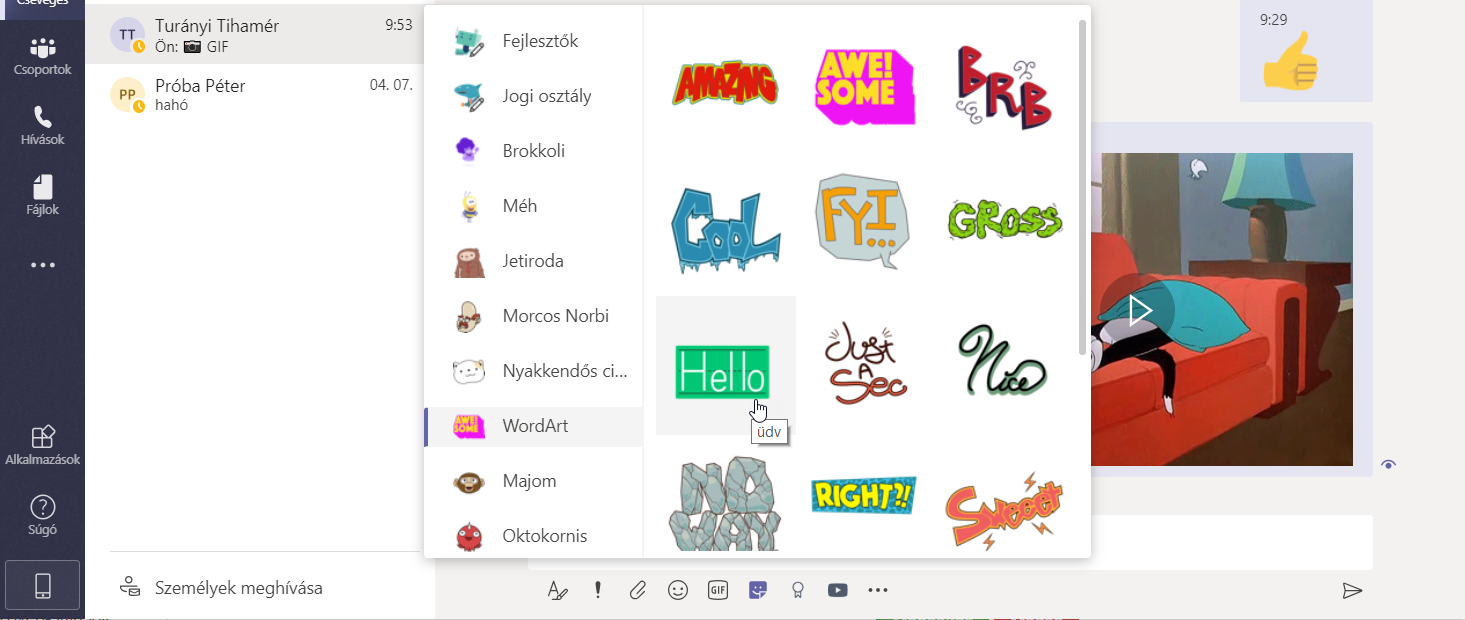
Task: Open Fájlok (Files) in the sidebar
Action: [42, 196]
